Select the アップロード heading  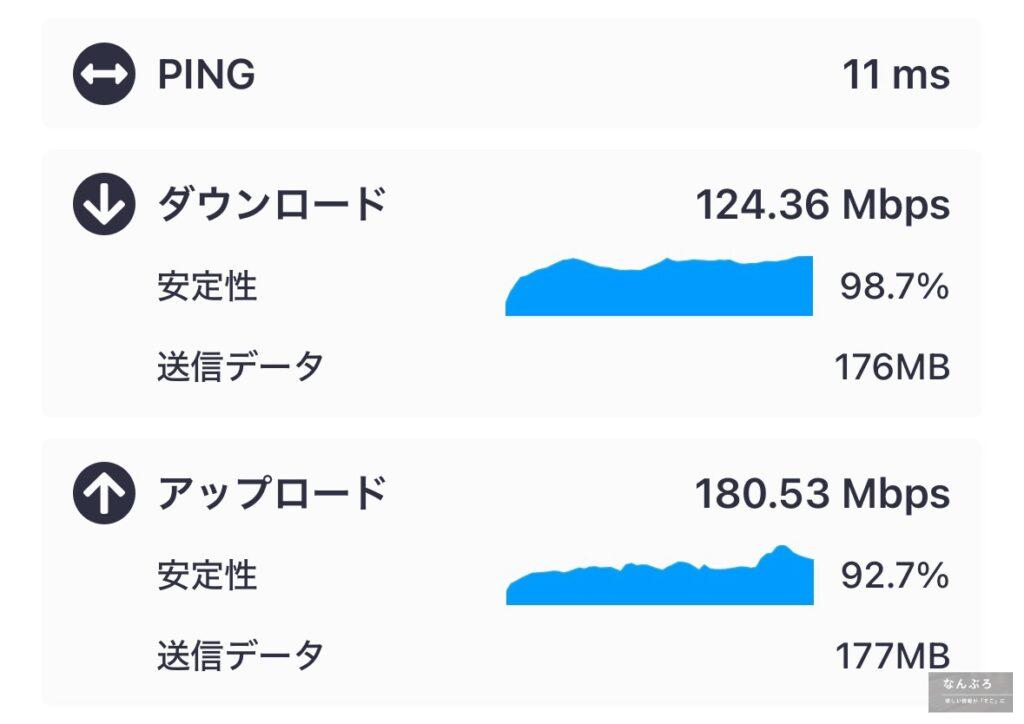click(x=273, y=493)
